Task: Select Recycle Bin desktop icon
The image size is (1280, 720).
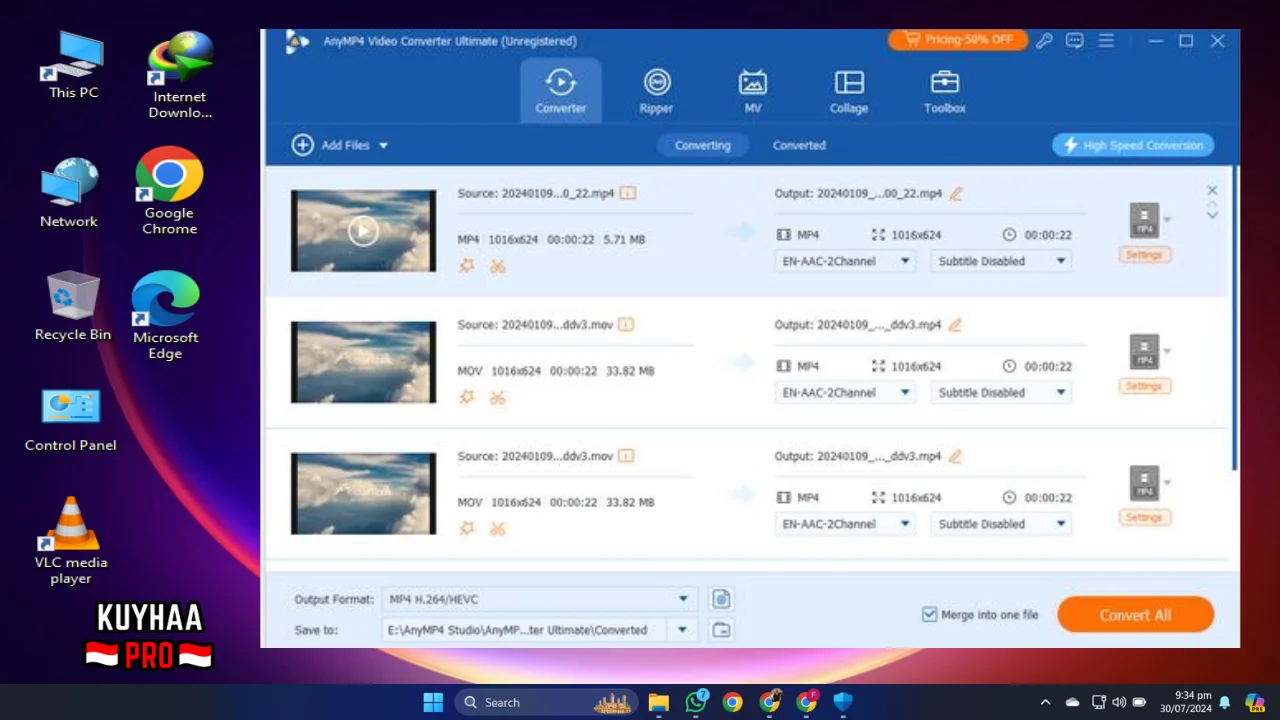Action: tap(73, 306)
